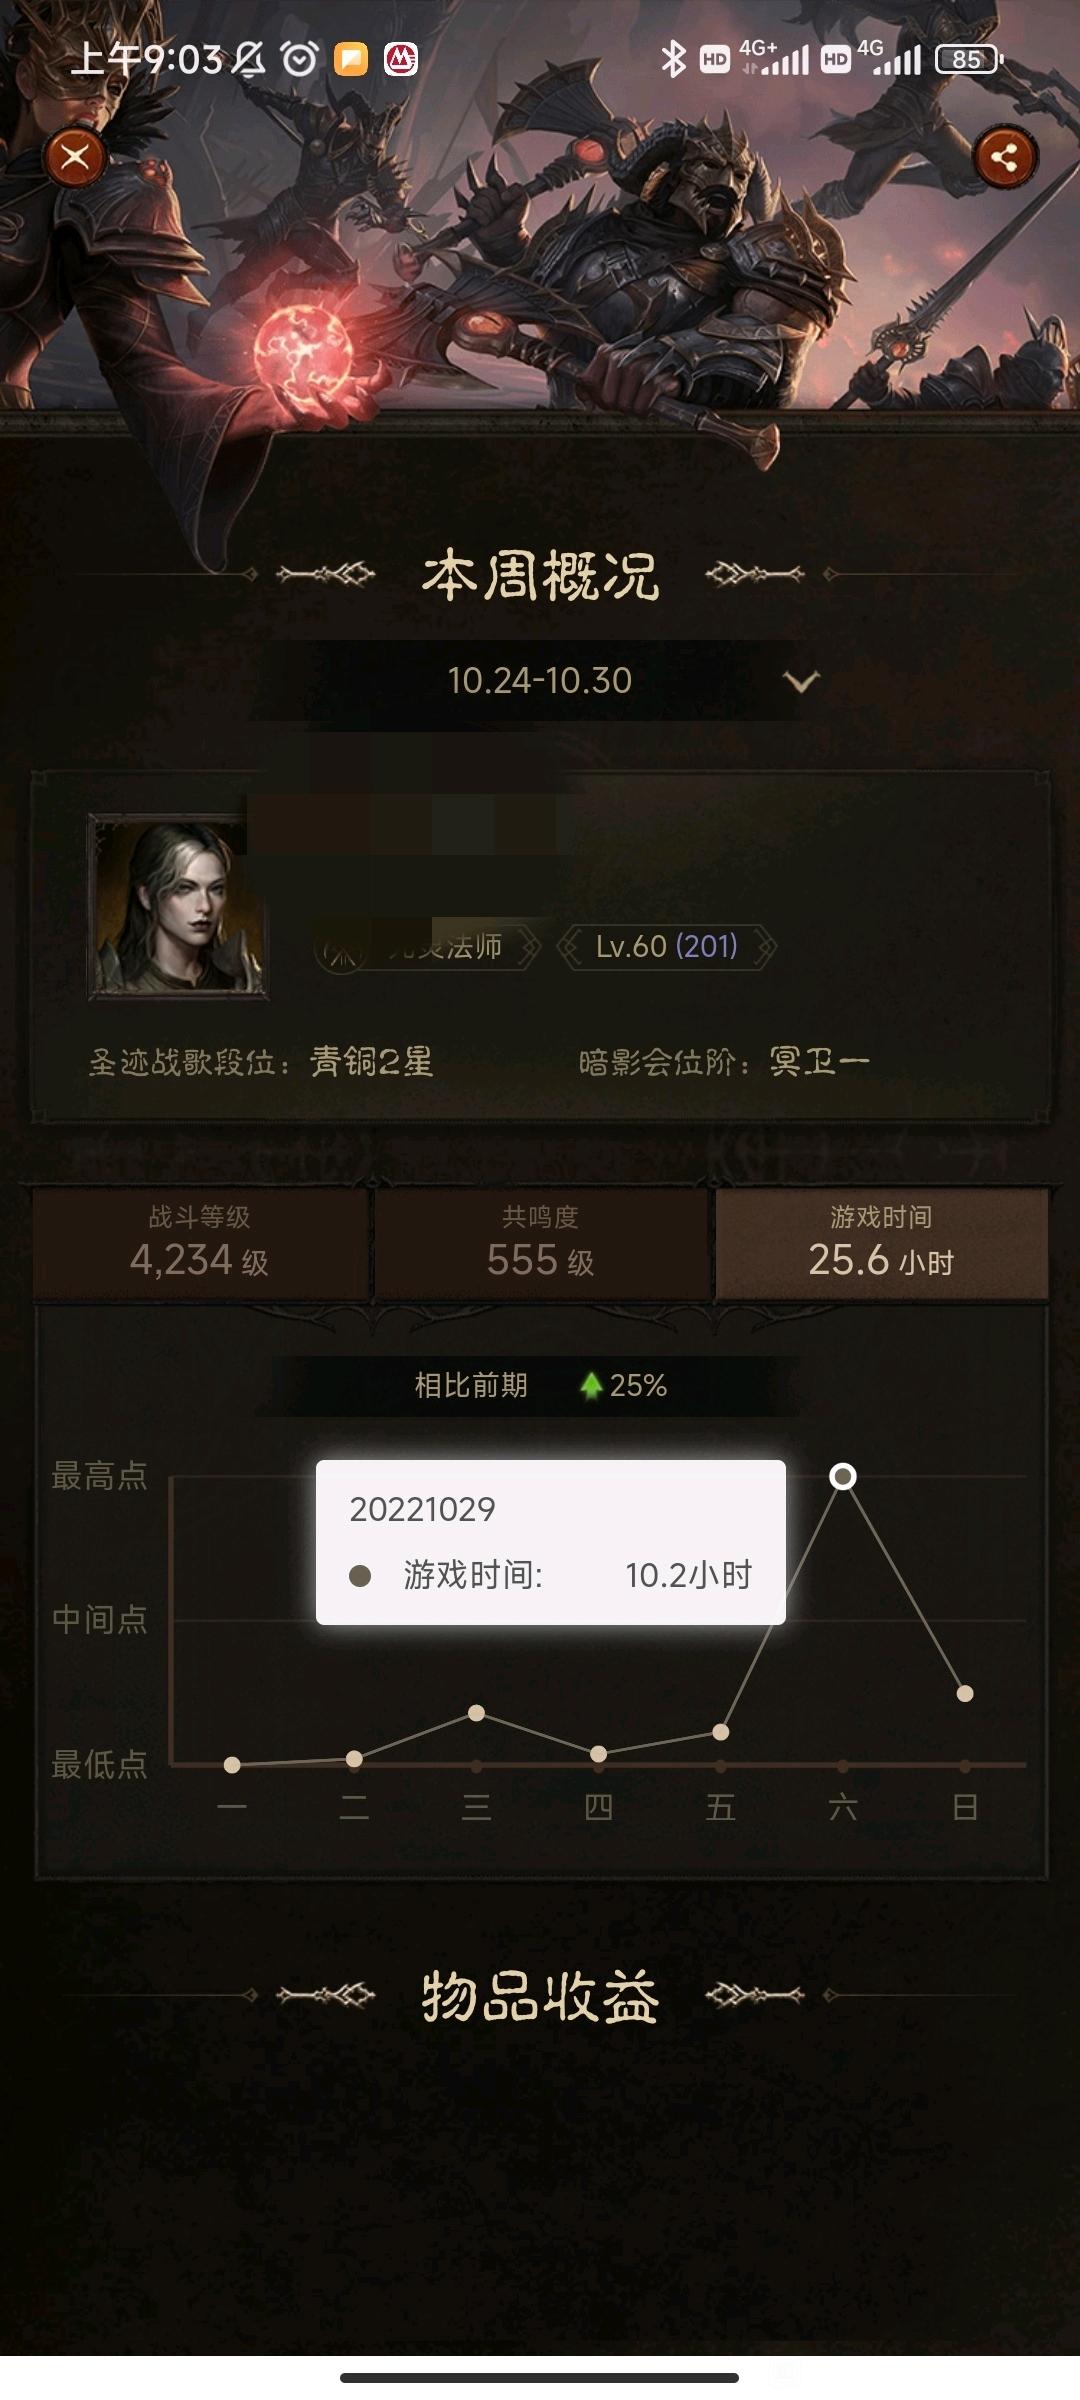Tap the character portrait avatar
The image size is (1080, 2400).
(x=178, y=907)
